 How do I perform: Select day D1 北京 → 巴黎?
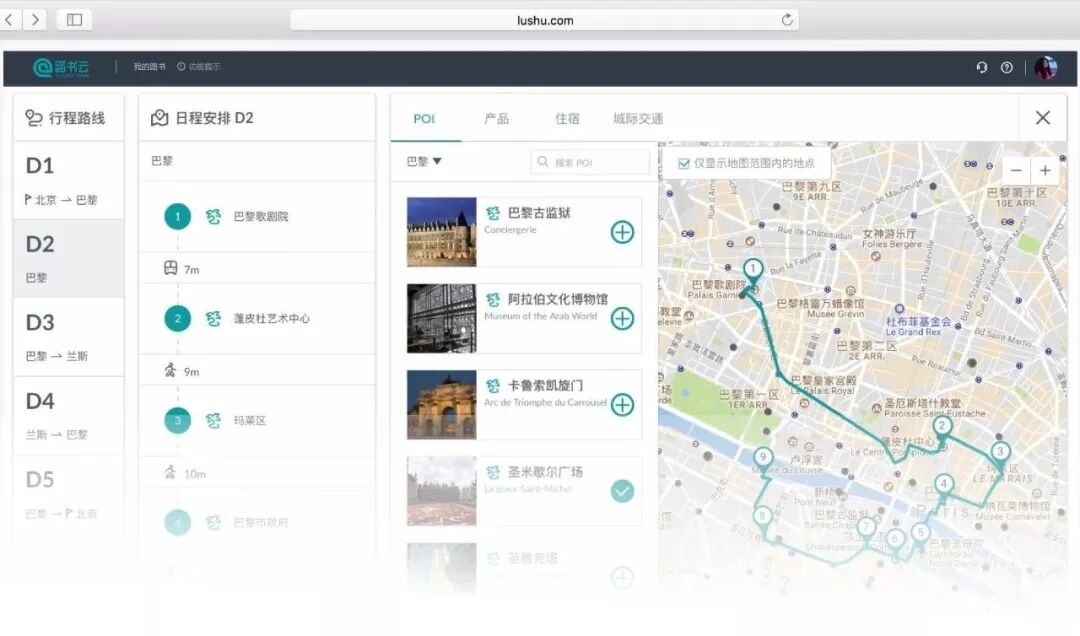[68, 181]
